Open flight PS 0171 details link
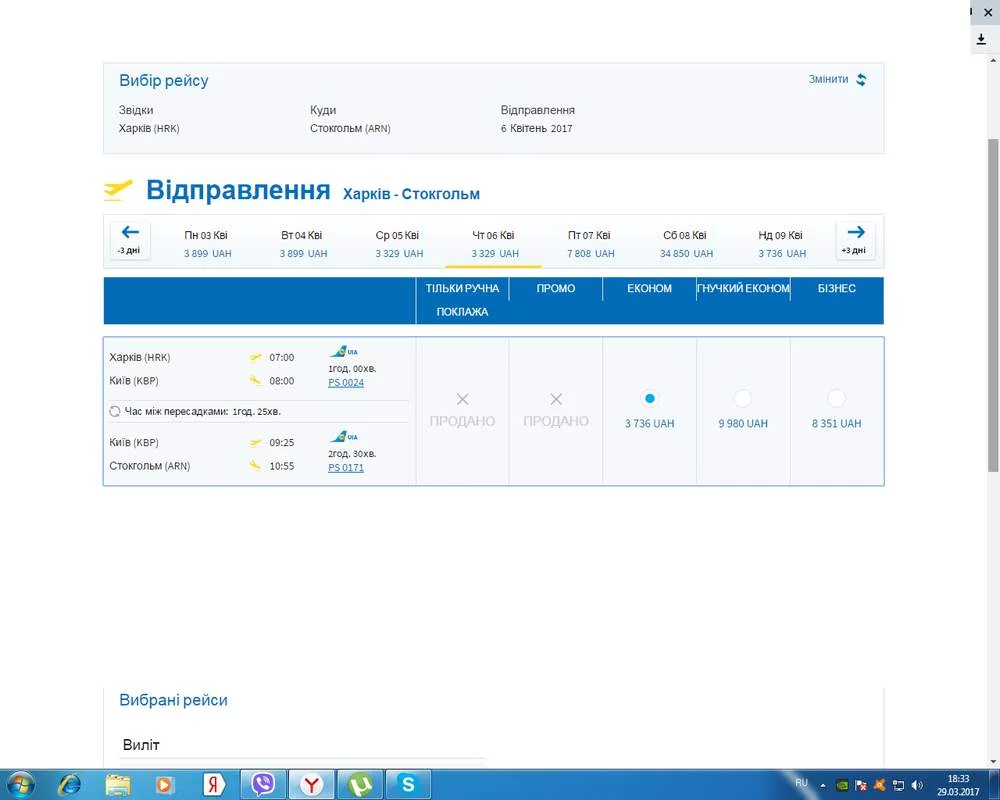This screenshot has width=1000, height=800. tap(346, 468)
